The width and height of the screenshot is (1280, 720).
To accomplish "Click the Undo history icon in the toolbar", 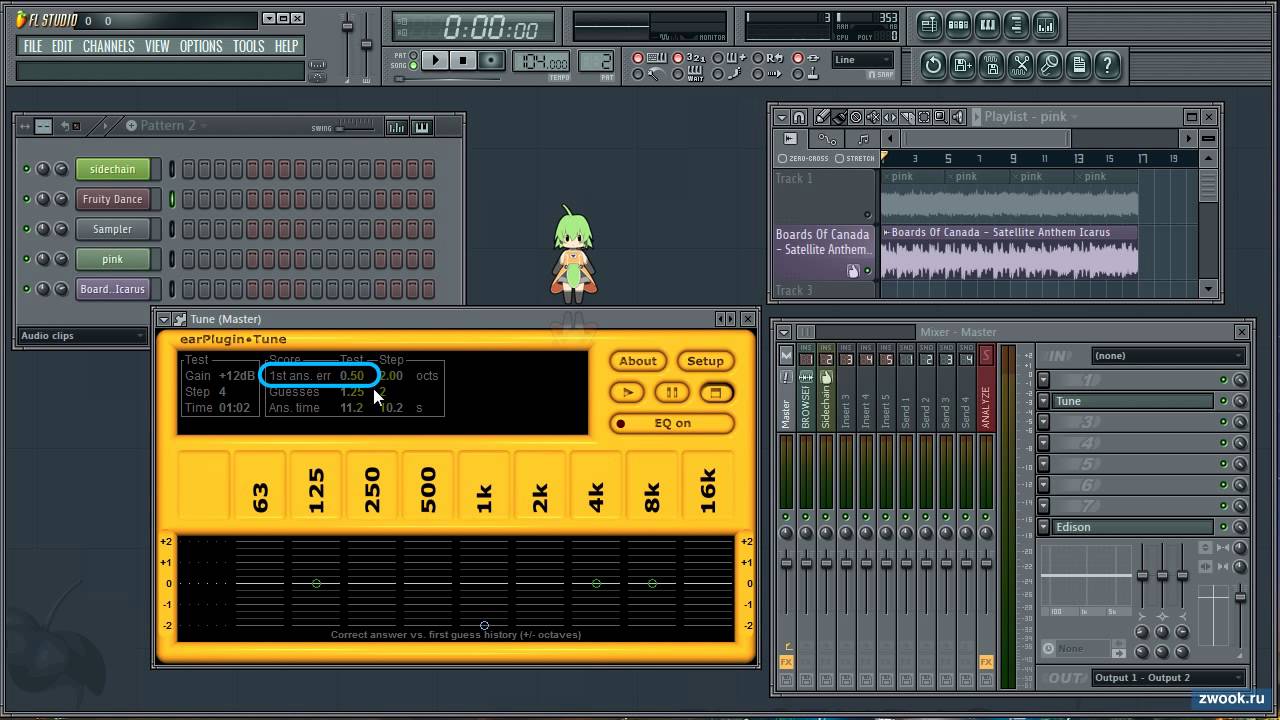I will [x=933, y=65].
